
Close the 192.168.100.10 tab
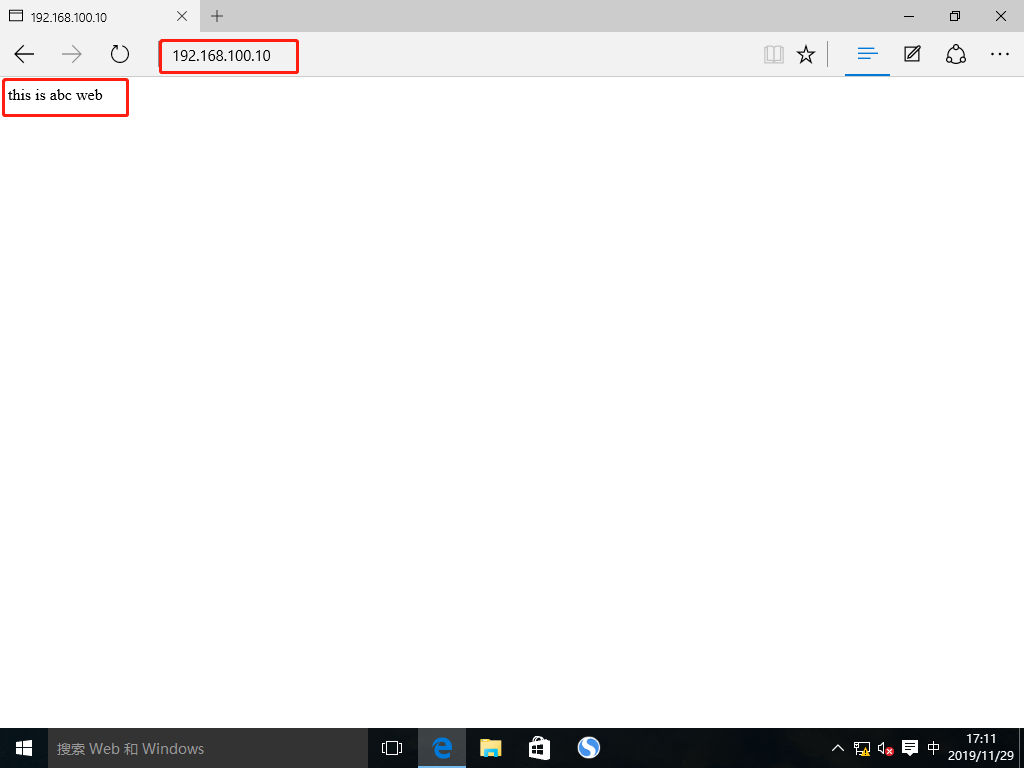[182, 16]
